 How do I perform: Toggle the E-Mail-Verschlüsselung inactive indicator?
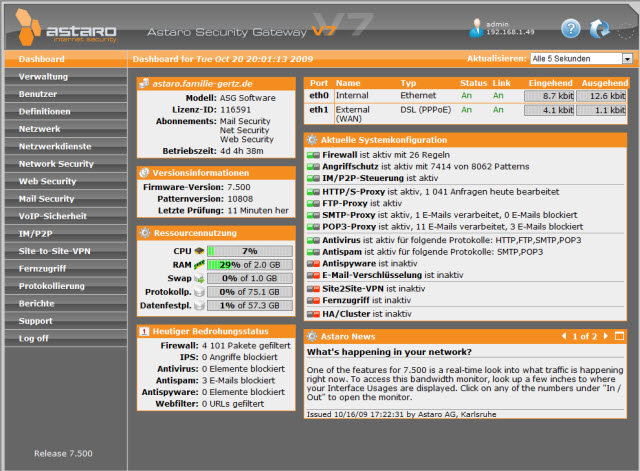tap(313, 275)
